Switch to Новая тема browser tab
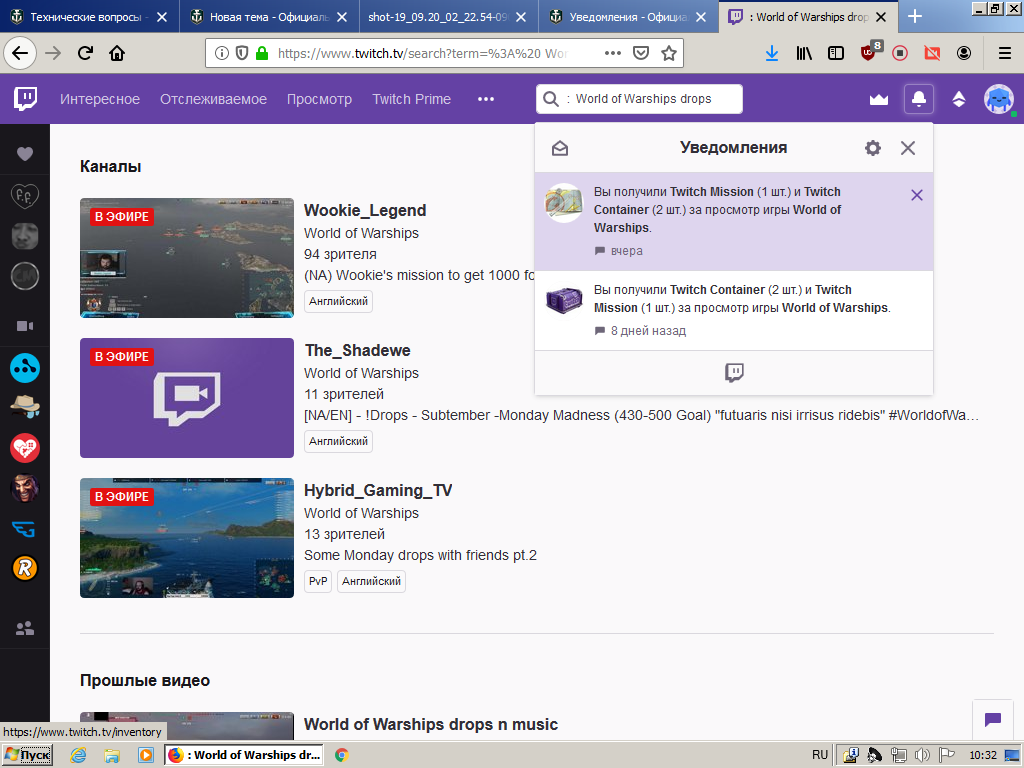 point(269,17)
